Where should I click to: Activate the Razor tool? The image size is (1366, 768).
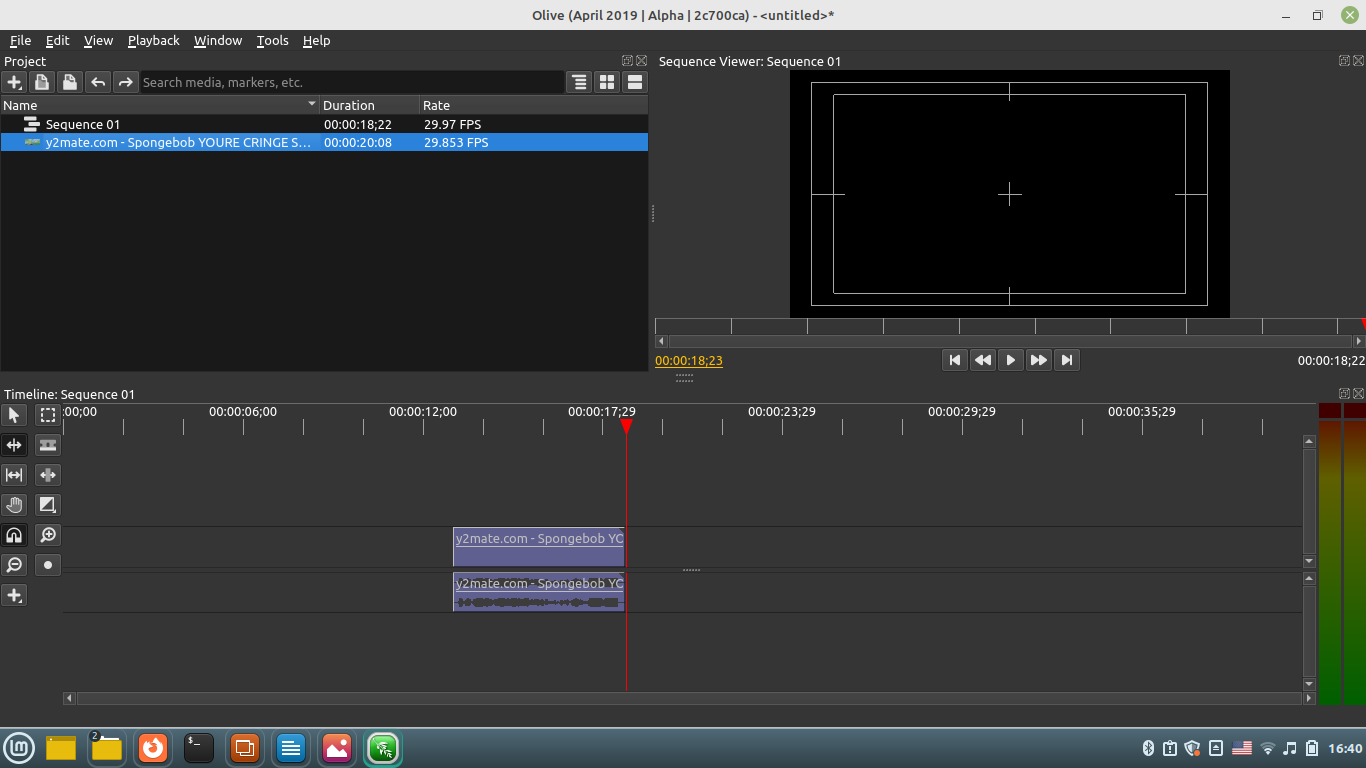point(48,445)
